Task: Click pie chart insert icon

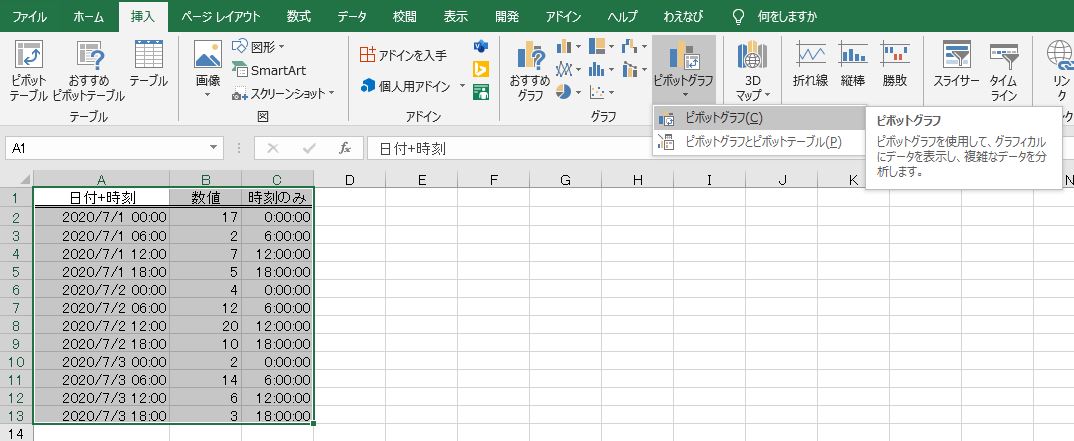Action: (564, 92)
